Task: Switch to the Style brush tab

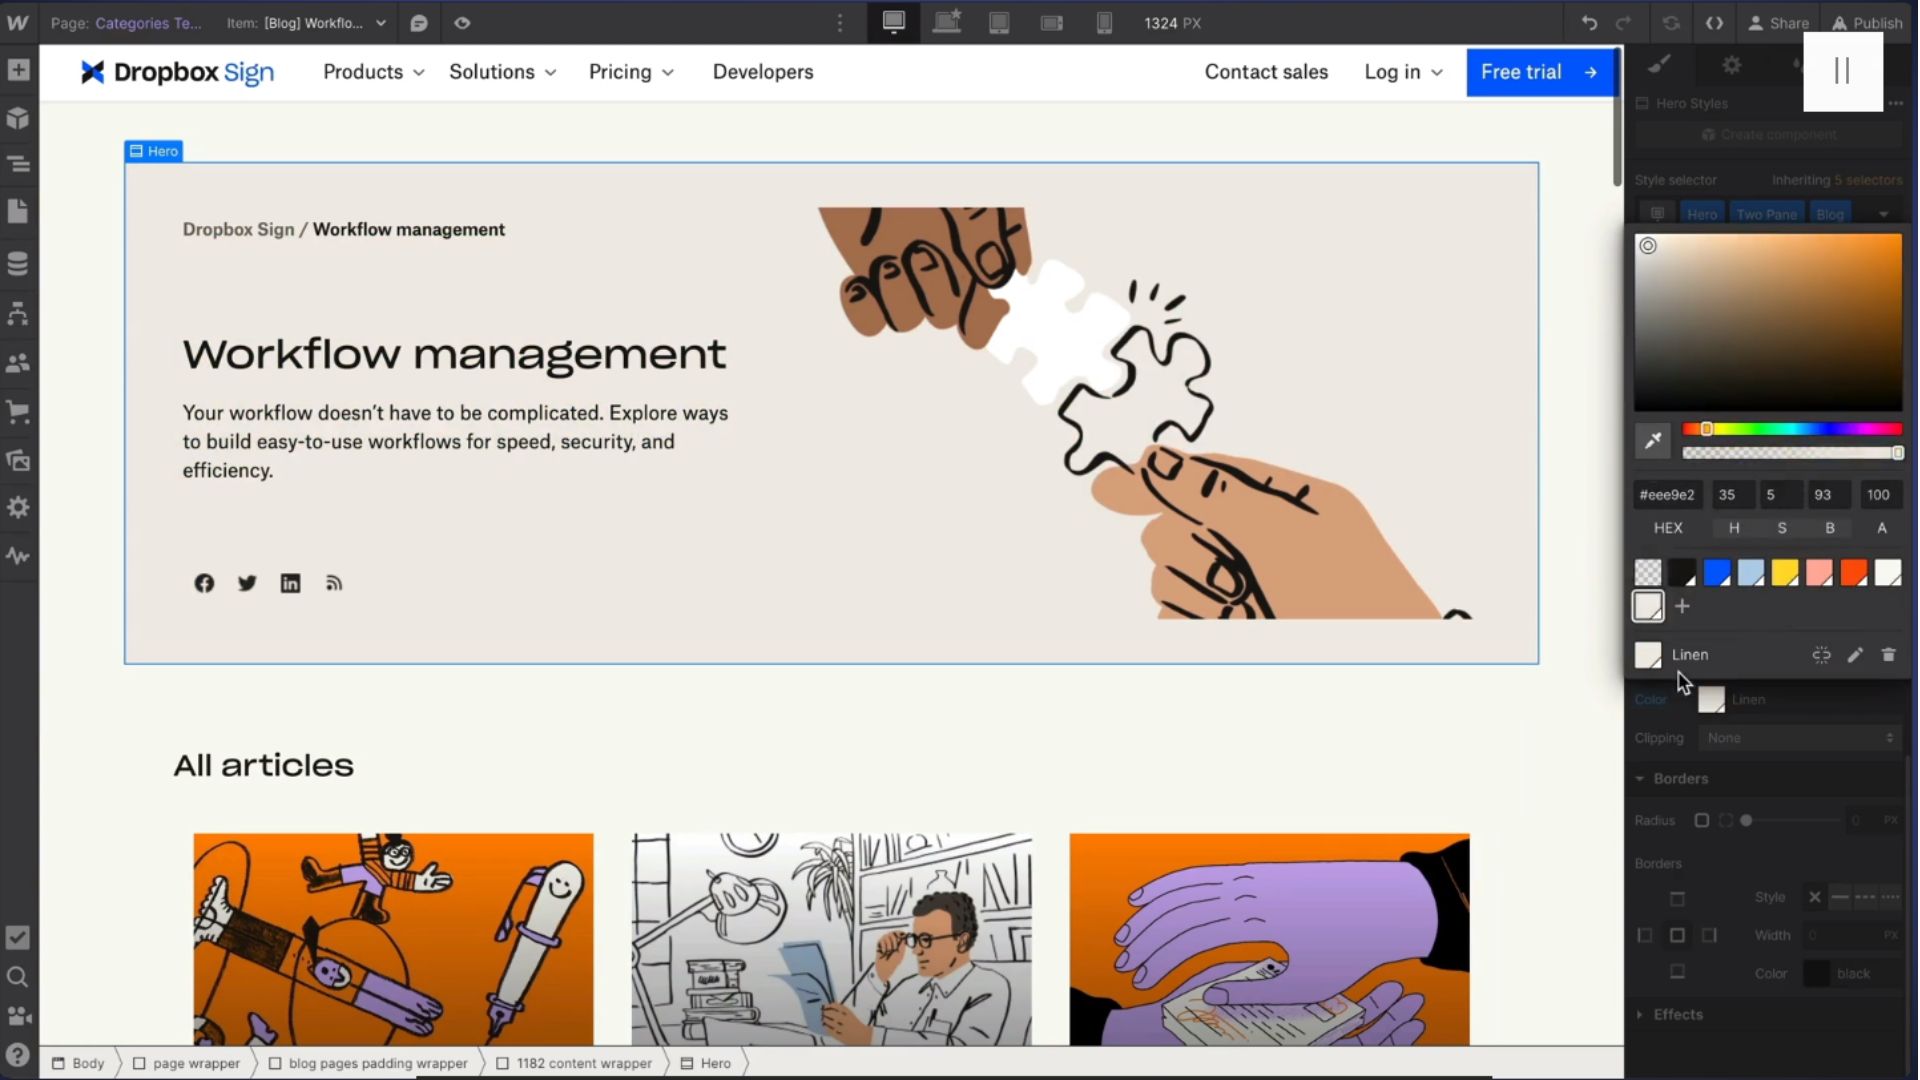Action: click(1660, 65)
